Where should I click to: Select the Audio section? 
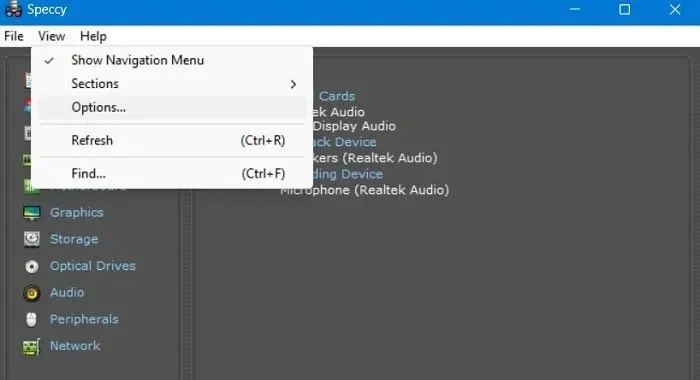click(67, 292)
